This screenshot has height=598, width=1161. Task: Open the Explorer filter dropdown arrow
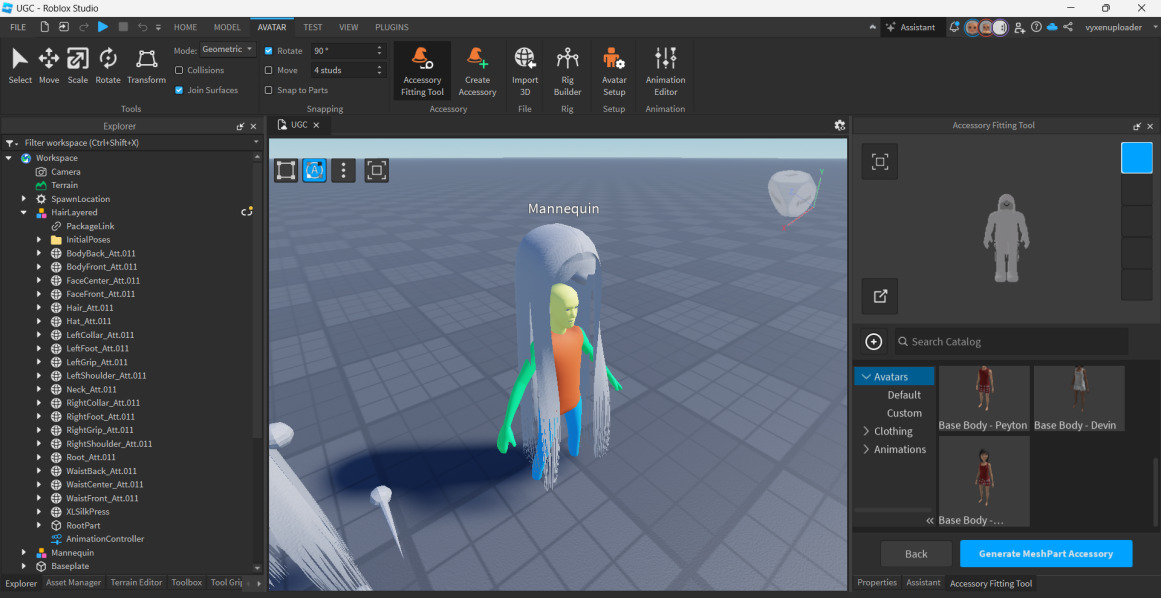click(256, 142)
